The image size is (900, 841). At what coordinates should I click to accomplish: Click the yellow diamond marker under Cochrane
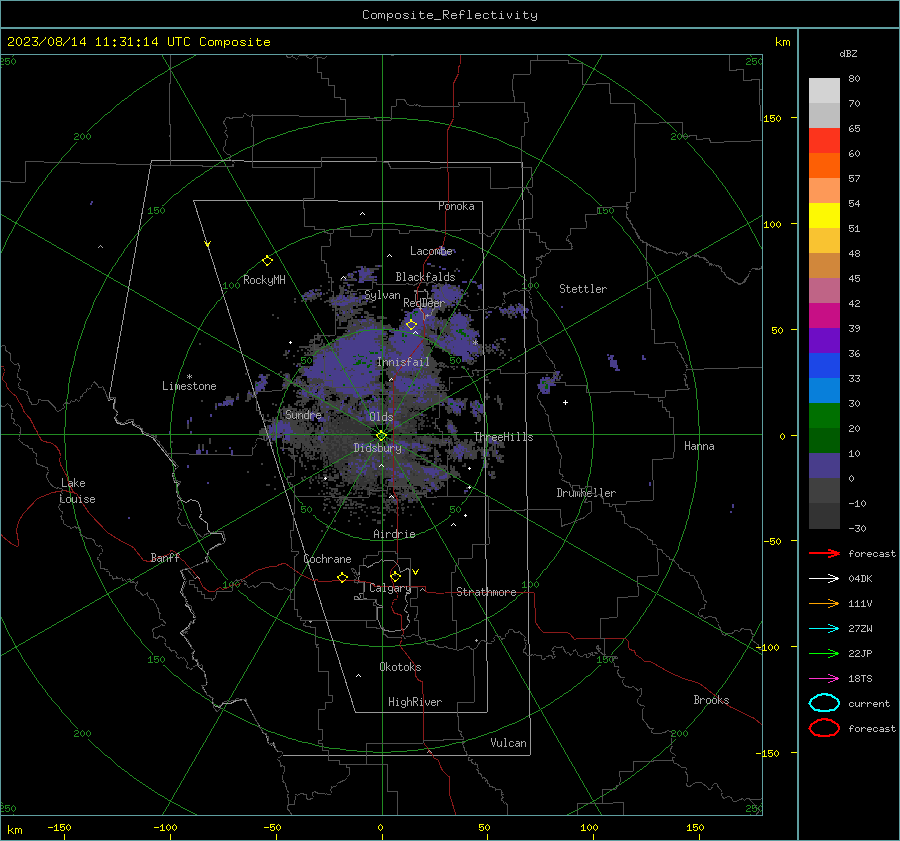[342, 577]
